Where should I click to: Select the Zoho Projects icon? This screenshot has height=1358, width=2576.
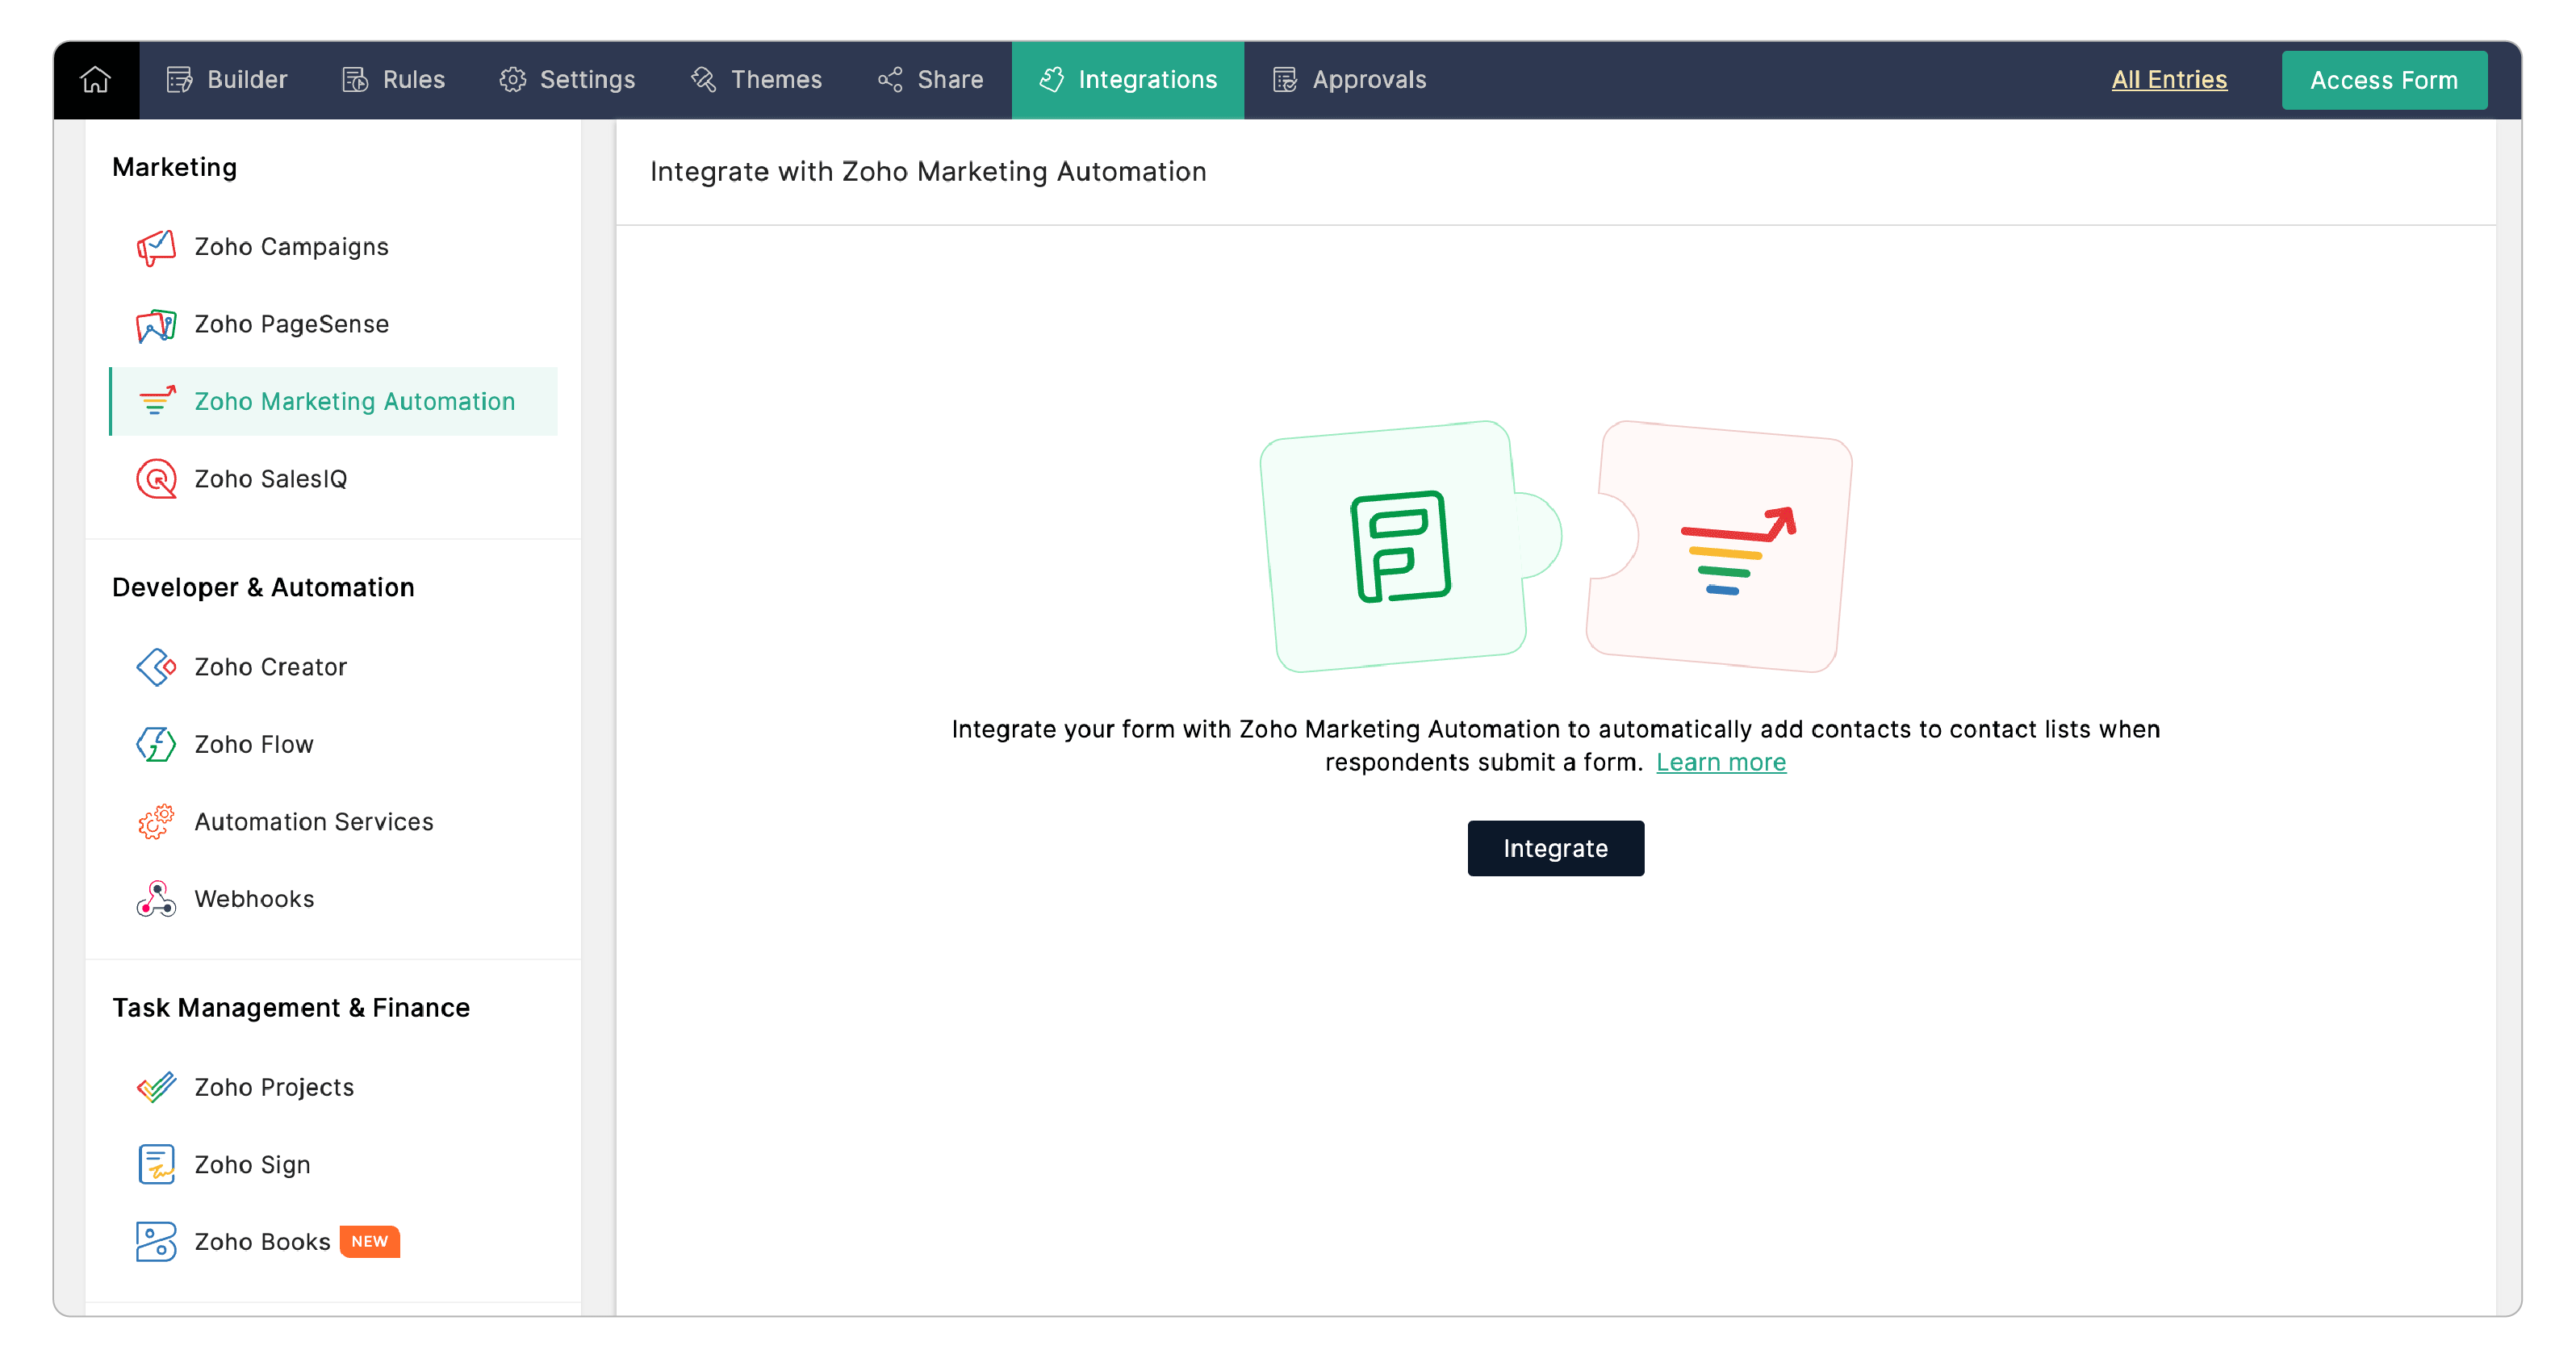point(156,1087)
